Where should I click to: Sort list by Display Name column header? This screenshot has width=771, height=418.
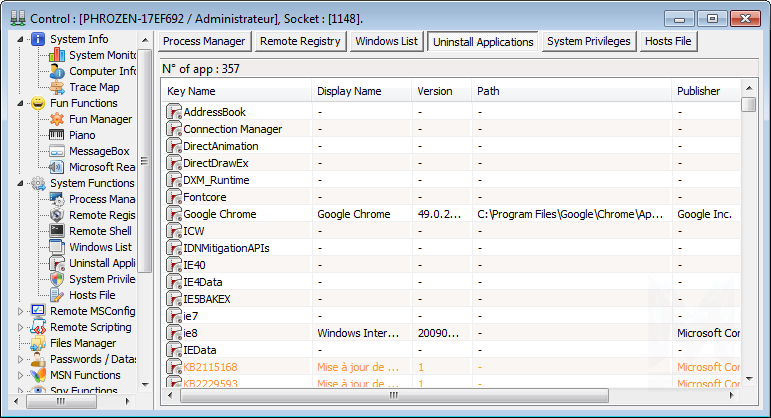349,91
